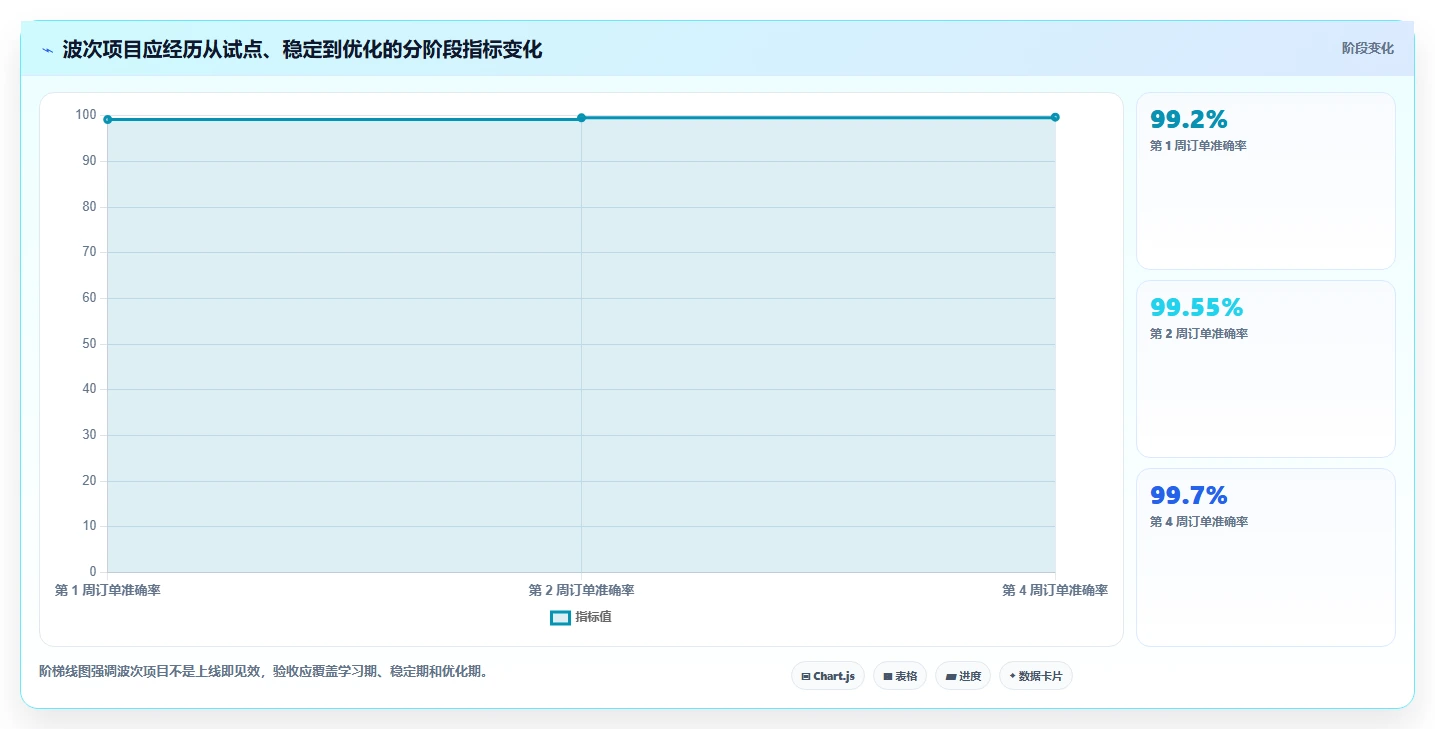Click card caption 第 1 周订单准确率 under 99.2%
Viewport: 1435px width, 729px height.
coord(1198,146)
